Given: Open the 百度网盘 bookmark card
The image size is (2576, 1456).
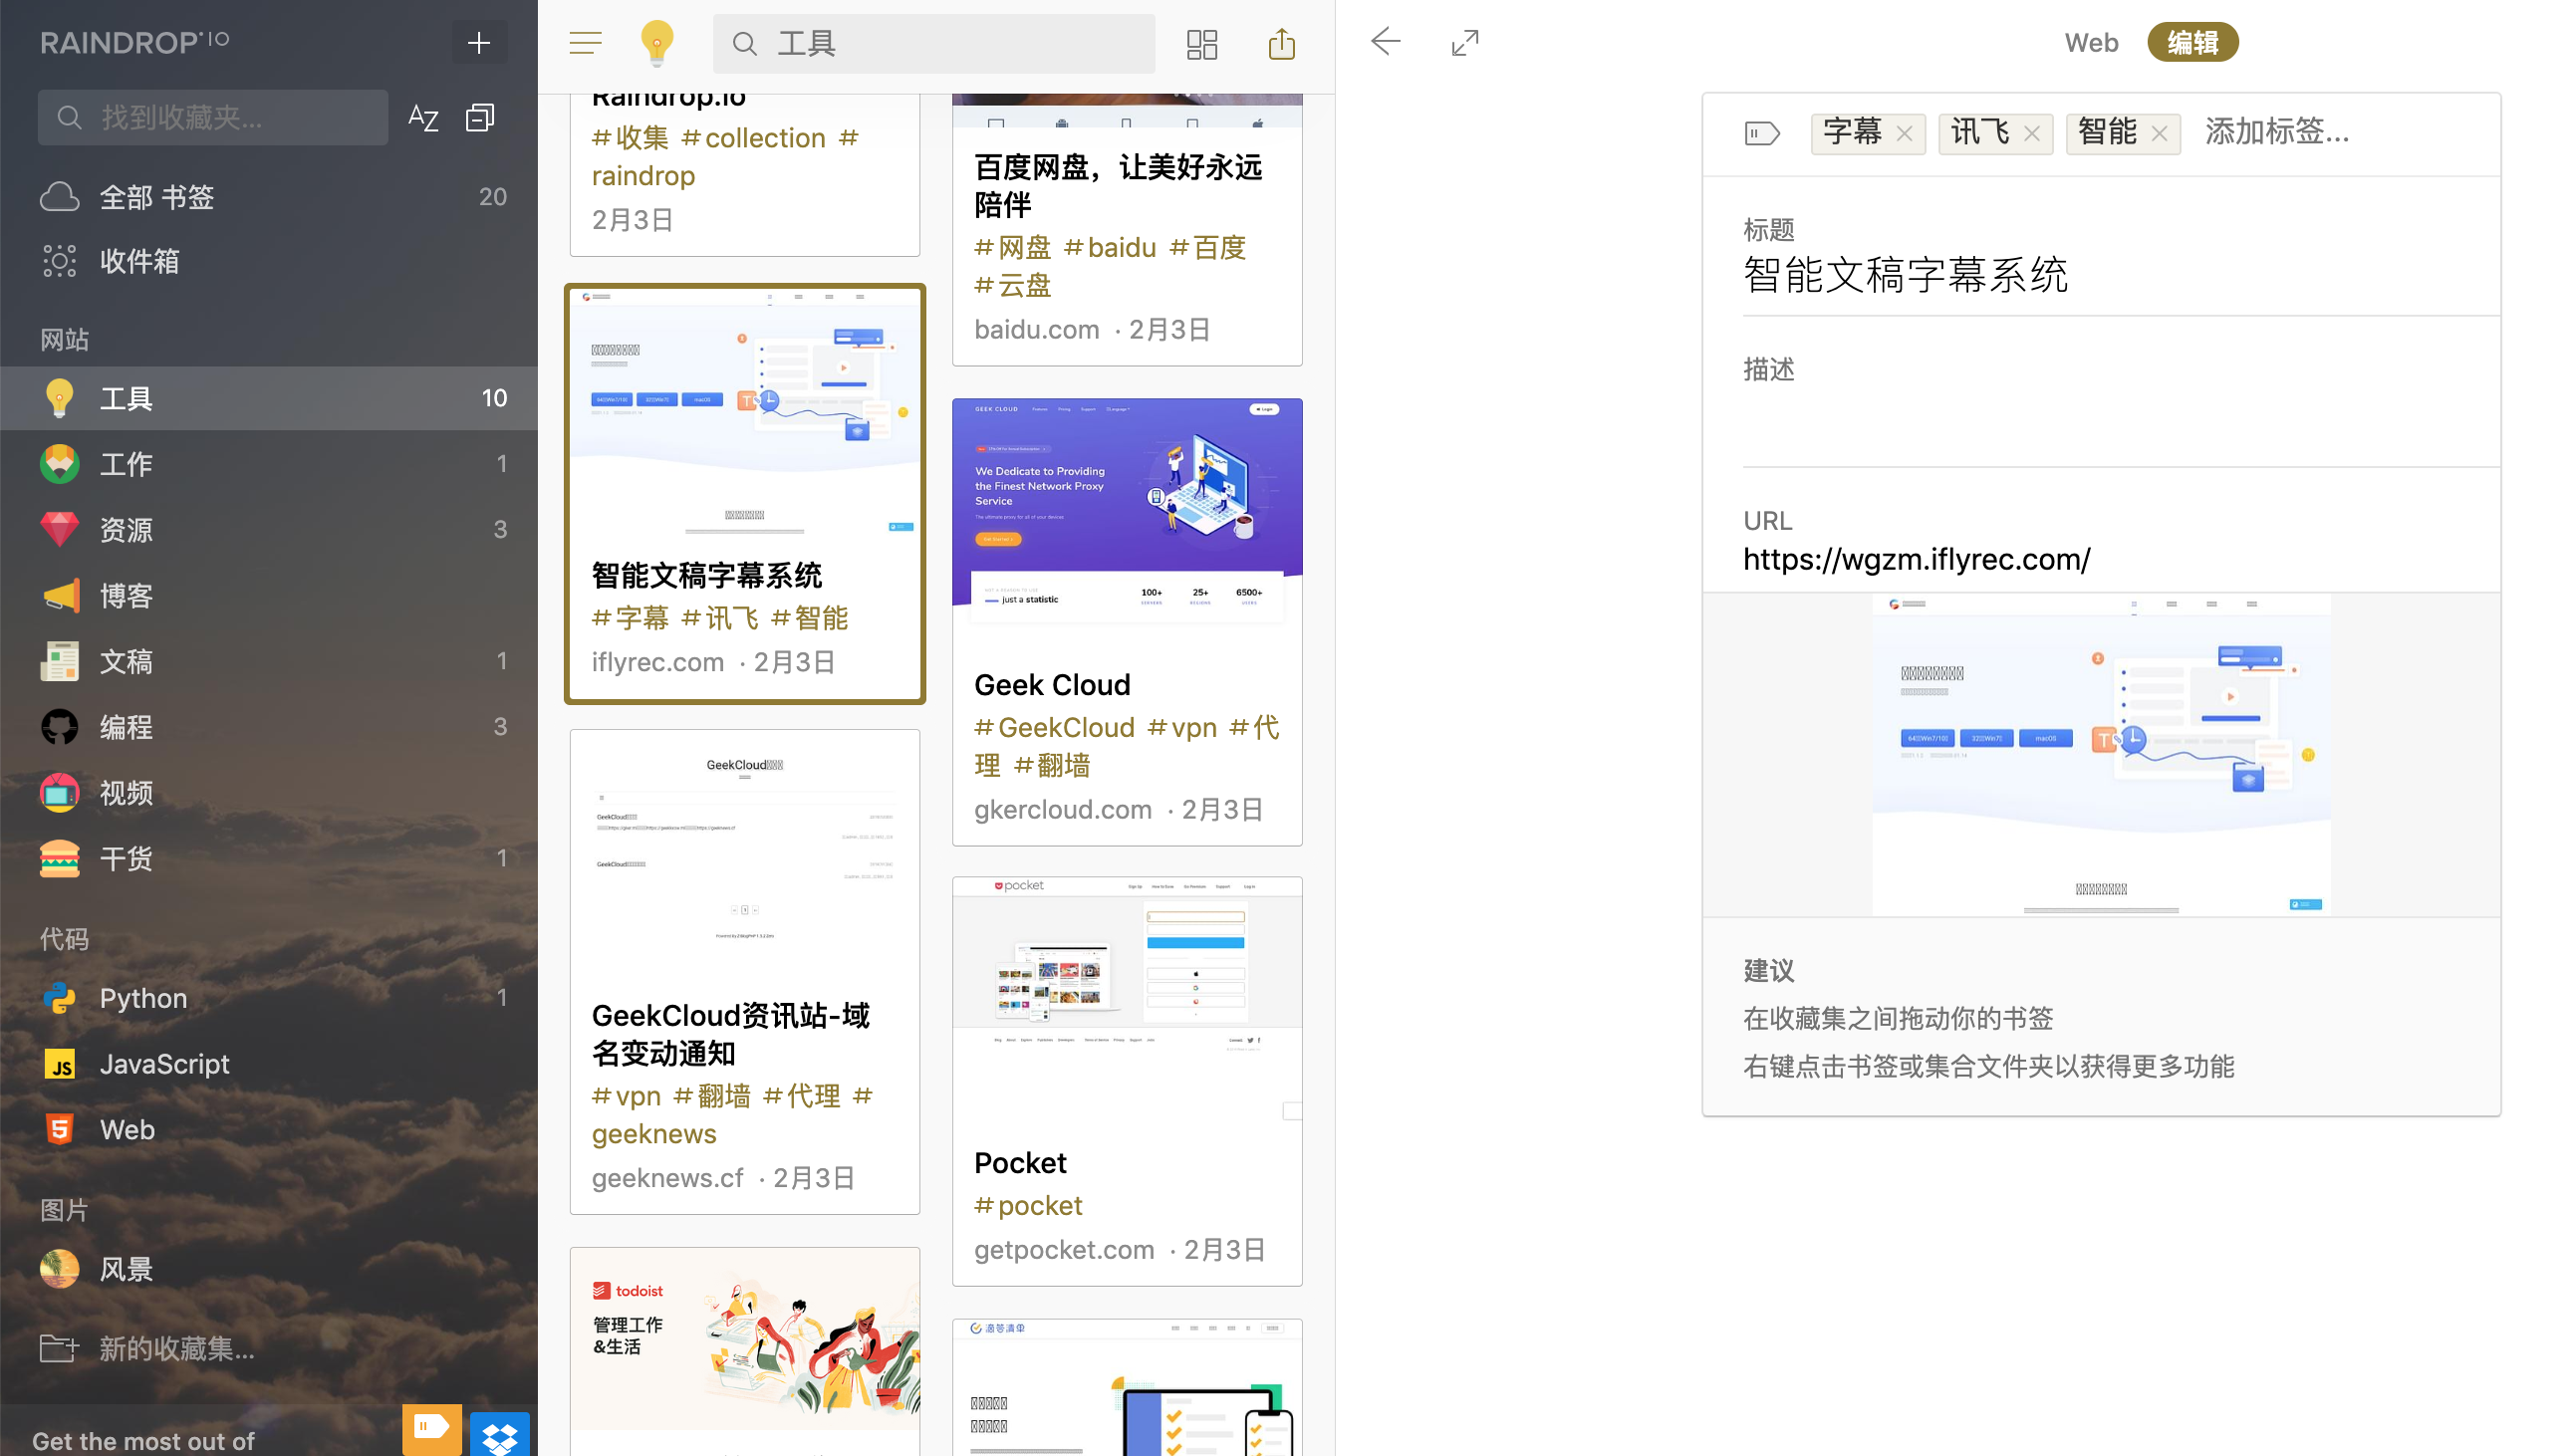Looking at the screenshot, I should [x=1128, y=230].
